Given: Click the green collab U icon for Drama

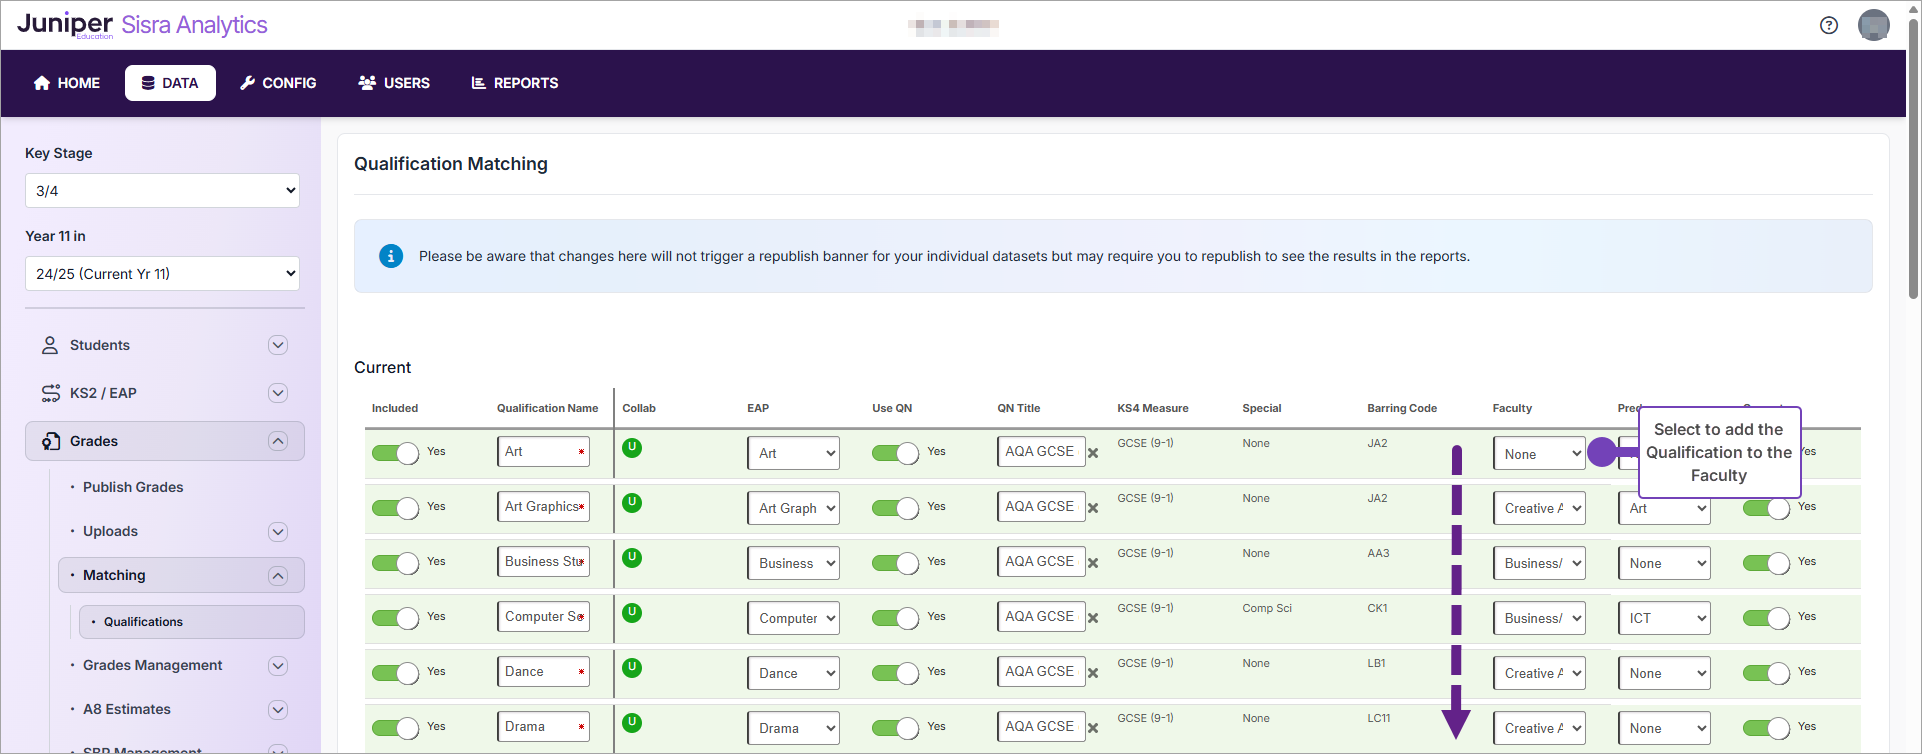Looking at the screenshot, I should click(x=632, y=723).
